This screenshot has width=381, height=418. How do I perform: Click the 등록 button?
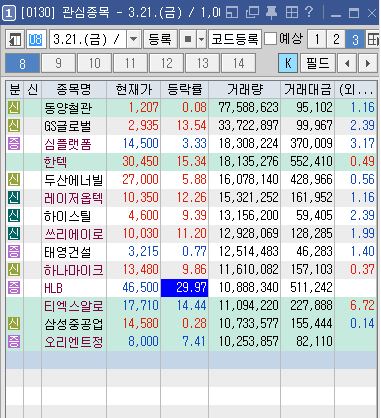point(160,39)
